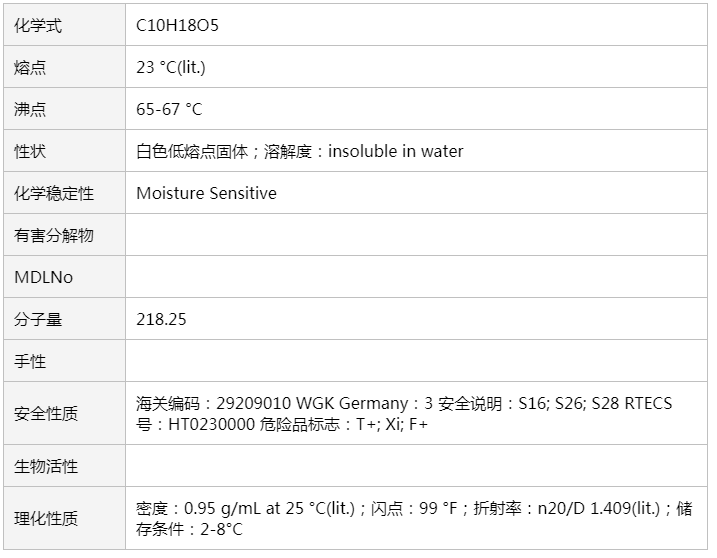Click the 性状 row label
717x558 pixels.
(30, 152)
